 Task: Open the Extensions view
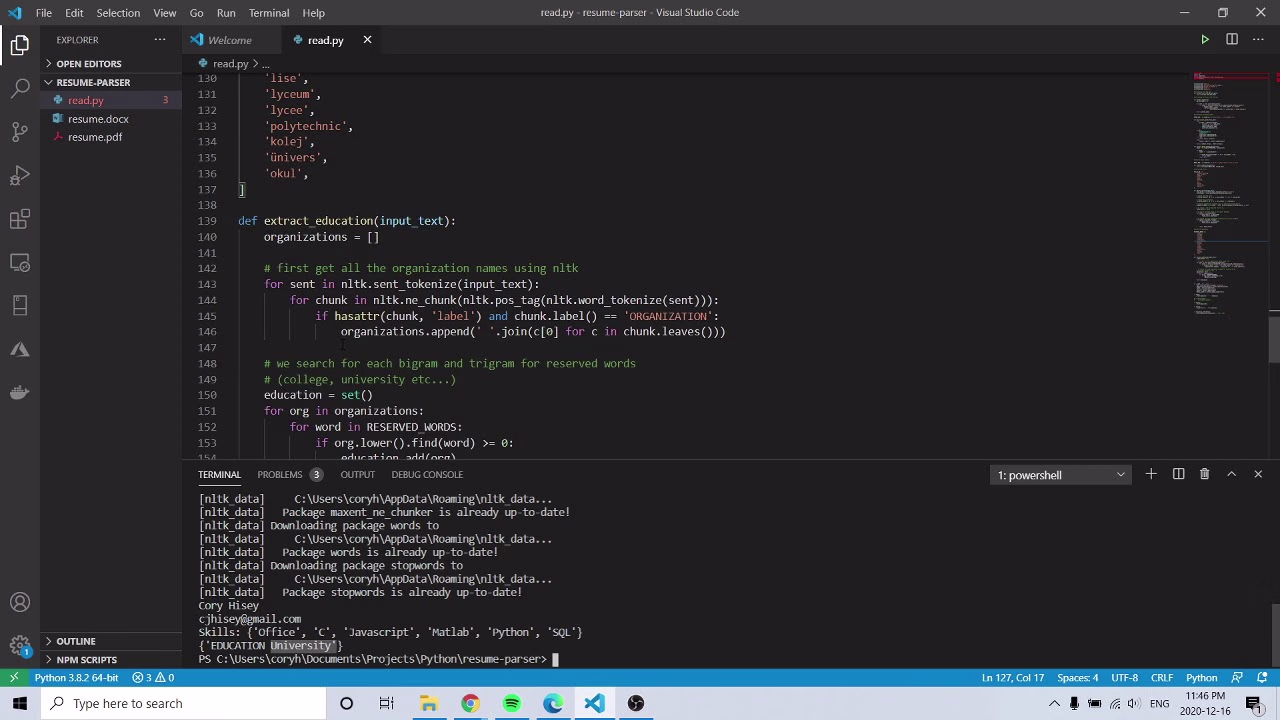pos(20,220)
